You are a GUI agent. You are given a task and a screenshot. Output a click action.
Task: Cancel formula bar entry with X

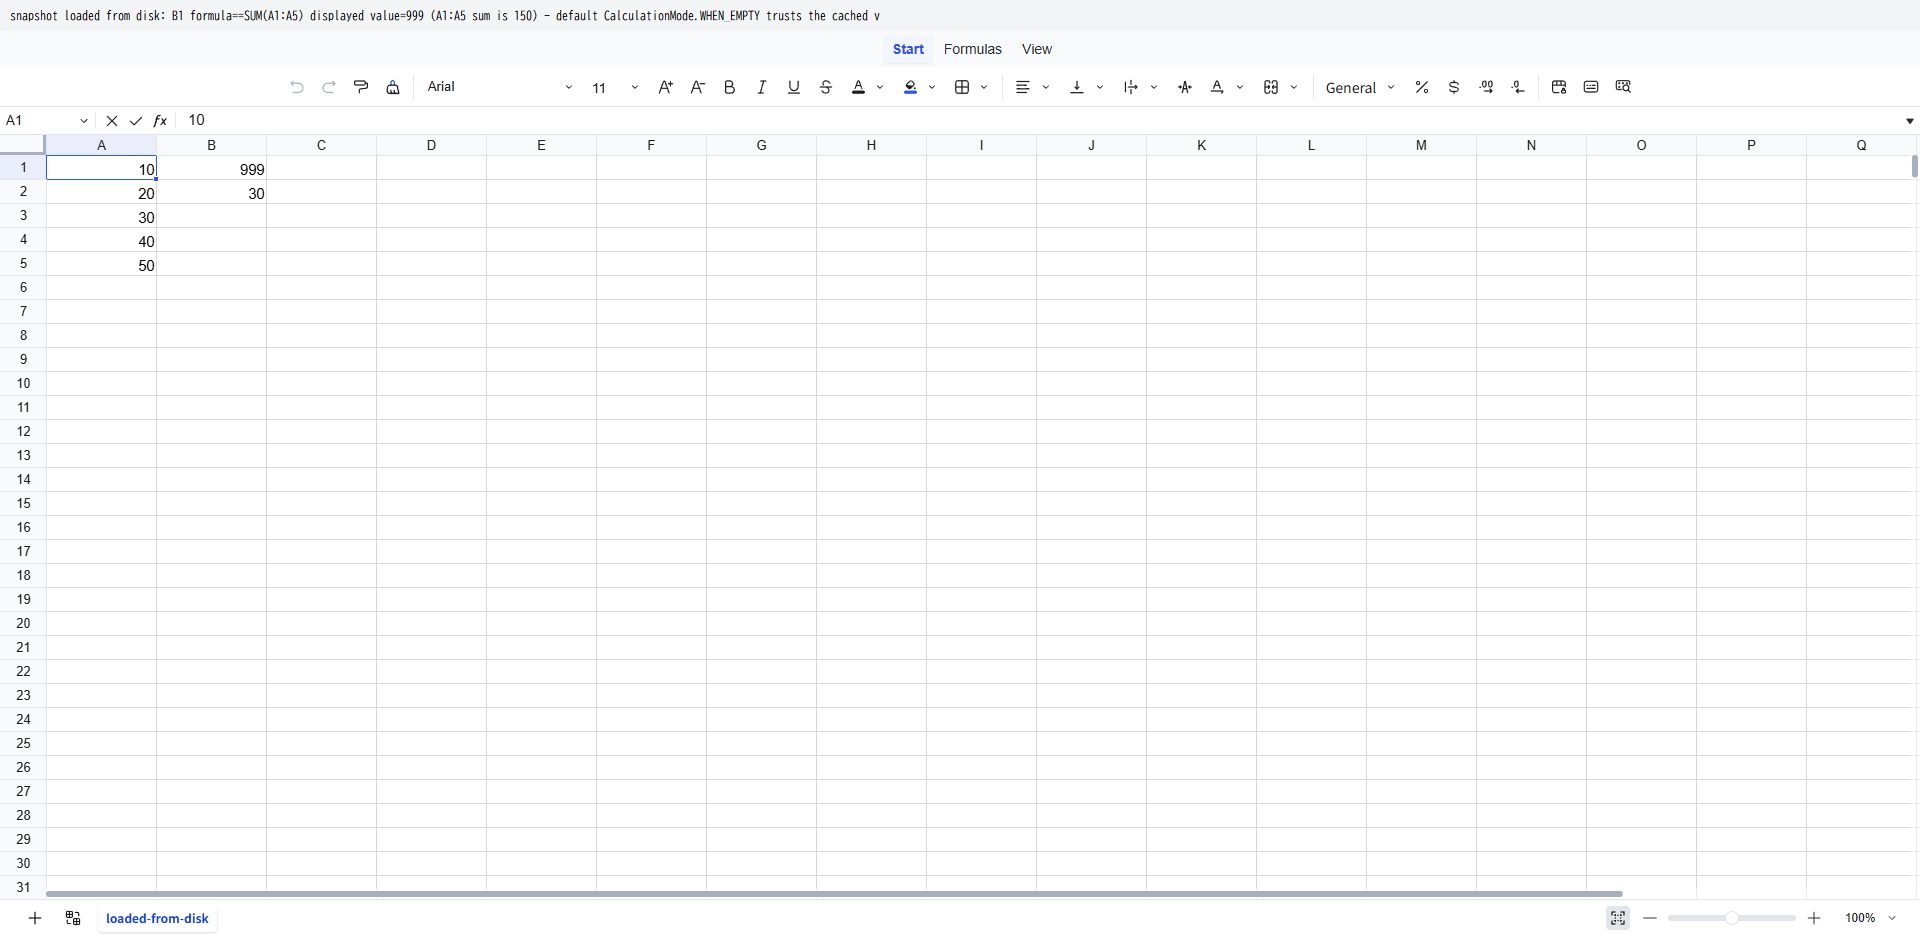tap(112, 121)
